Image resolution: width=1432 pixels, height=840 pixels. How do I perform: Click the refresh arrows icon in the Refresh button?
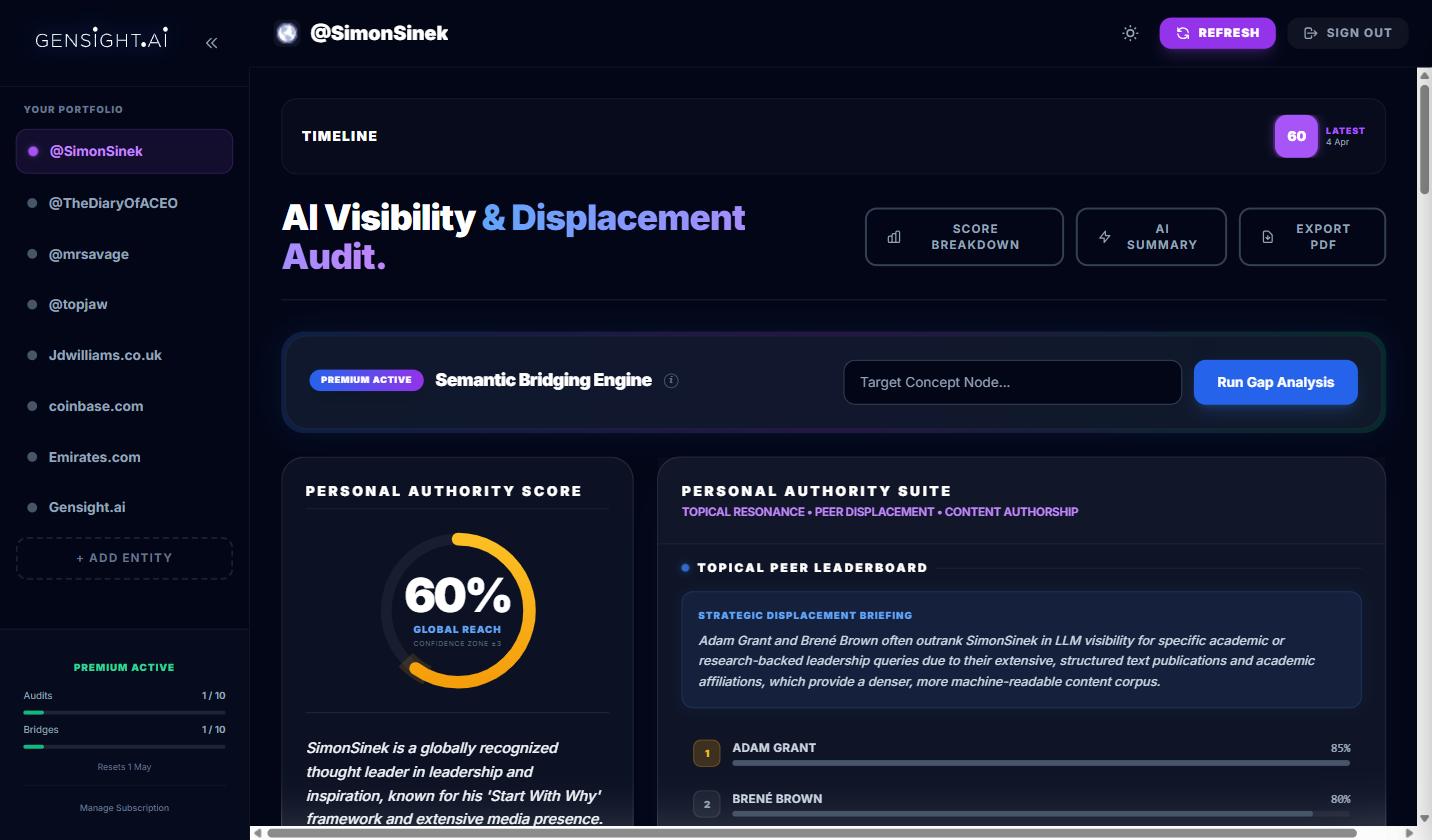click(x=1185, y=33)
